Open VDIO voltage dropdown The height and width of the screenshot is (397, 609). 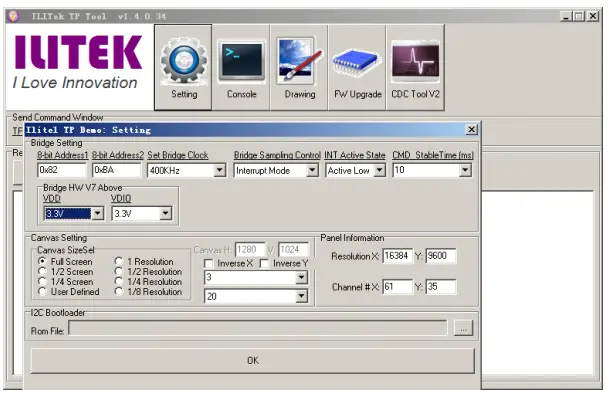[165, 213]
